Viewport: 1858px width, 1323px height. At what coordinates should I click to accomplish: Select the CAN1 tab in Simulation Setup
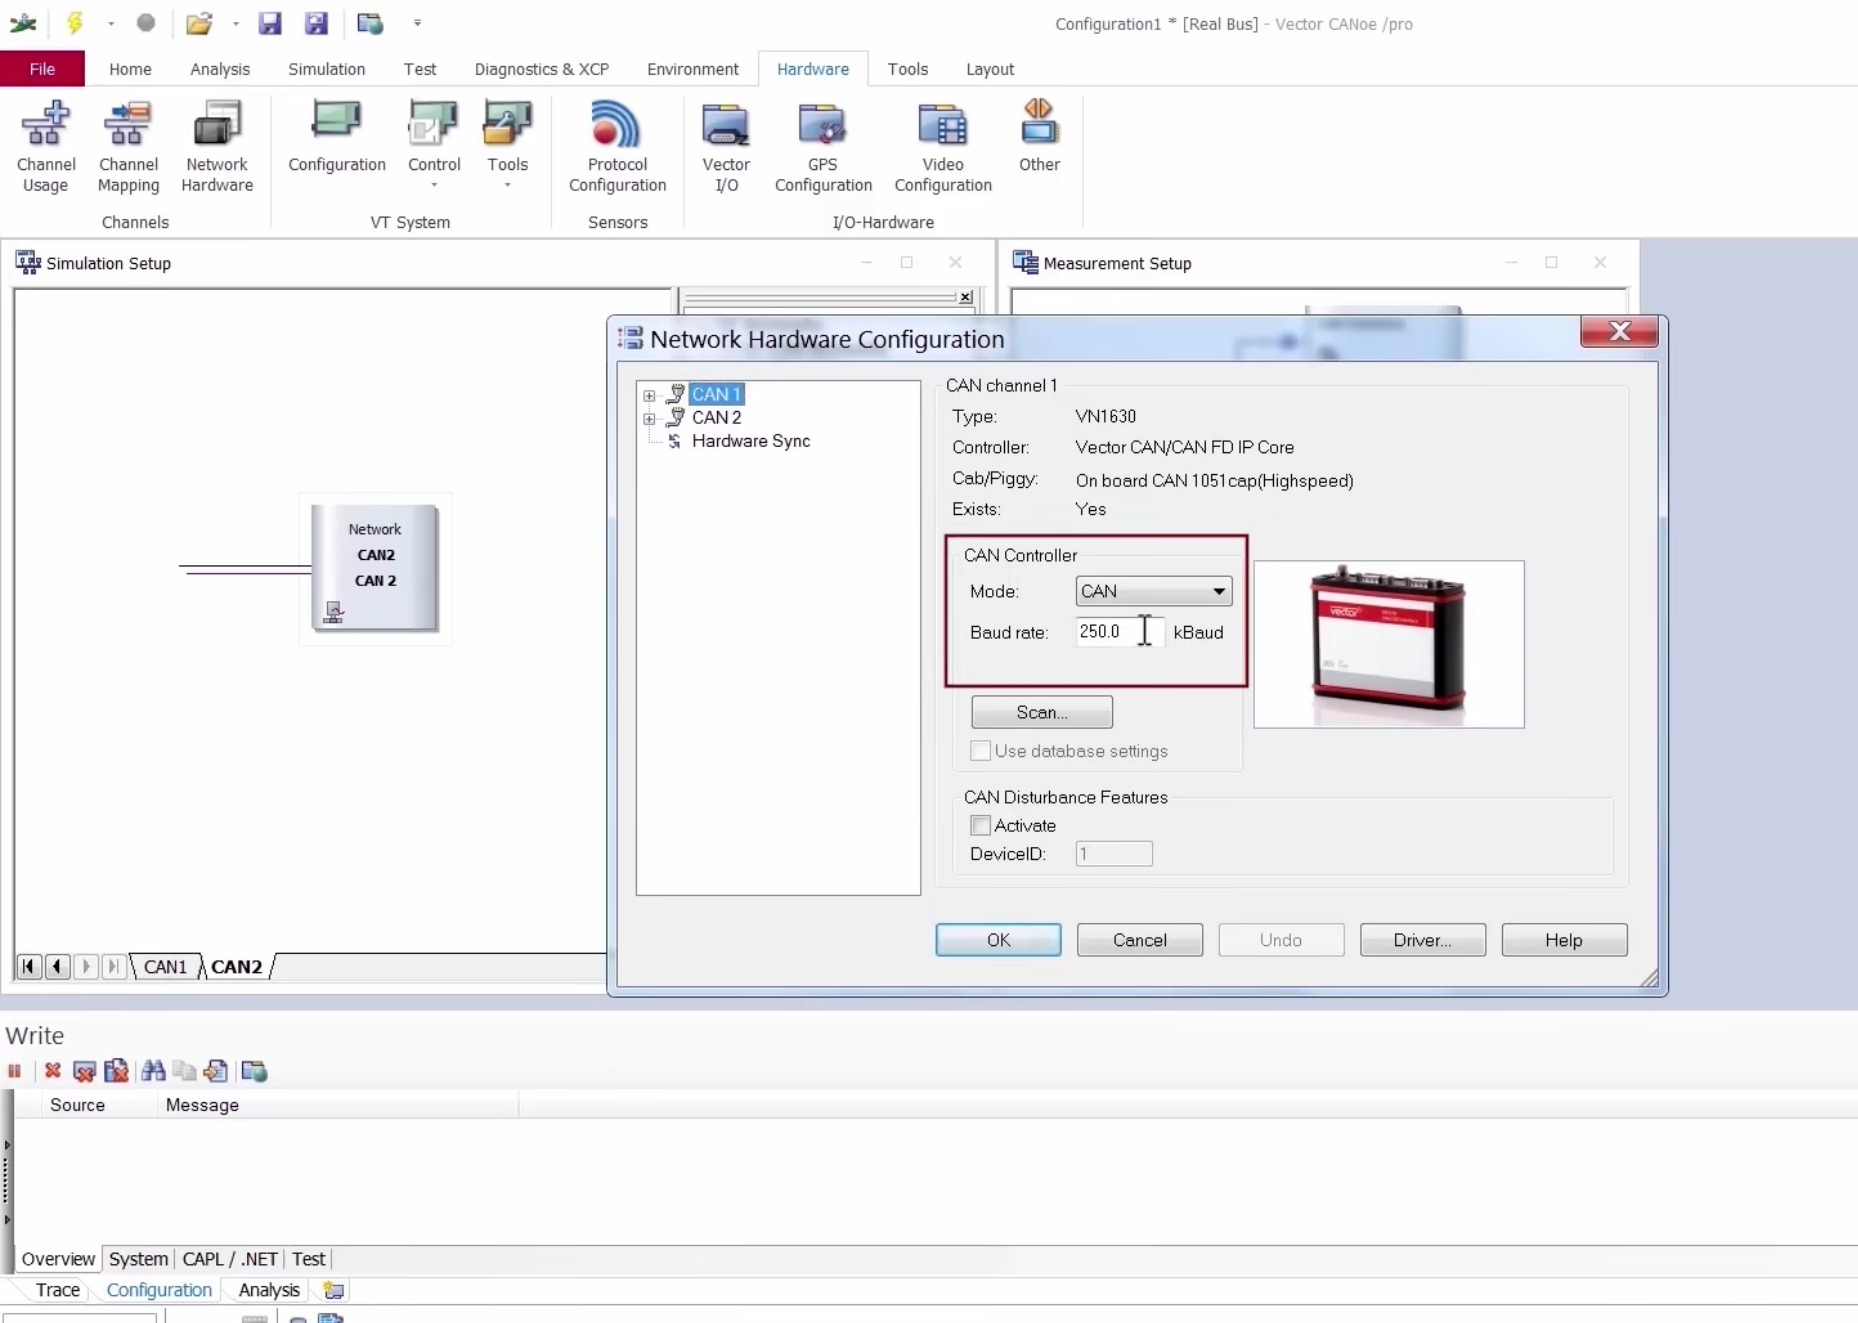point(165,967)
